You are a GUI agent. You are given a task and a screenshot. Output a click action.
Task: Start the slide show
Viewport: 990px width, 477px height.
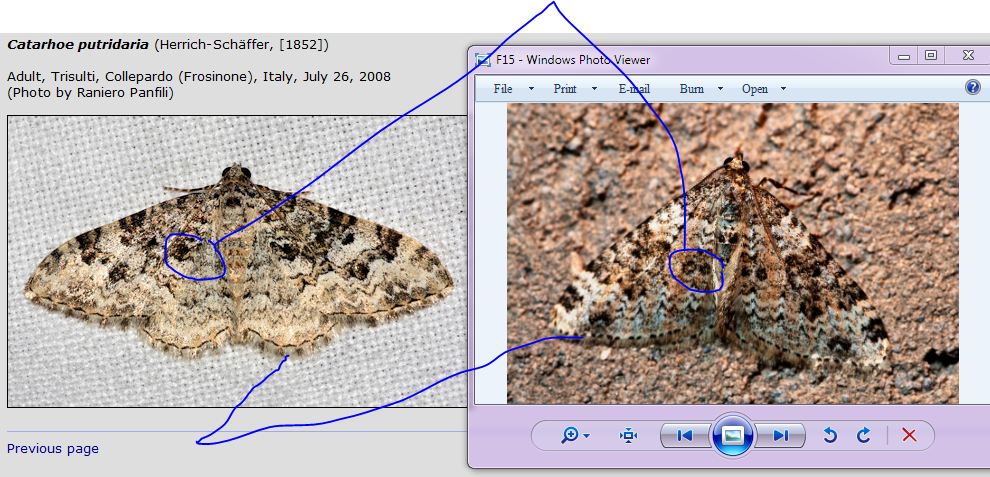coord(732,435)
